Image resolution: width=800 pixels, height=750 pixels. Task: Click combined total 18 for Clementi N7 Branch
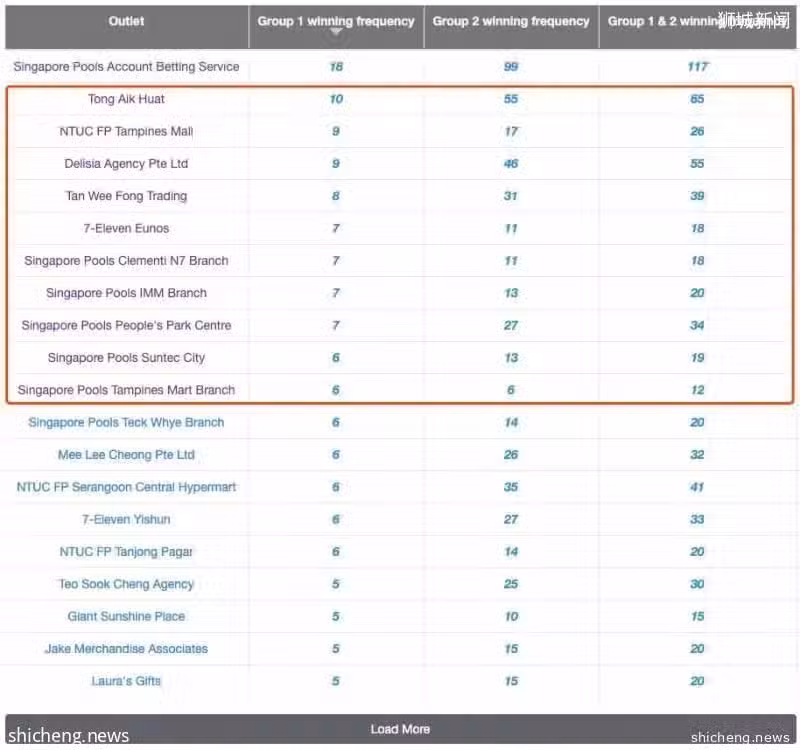coord(697,261)
